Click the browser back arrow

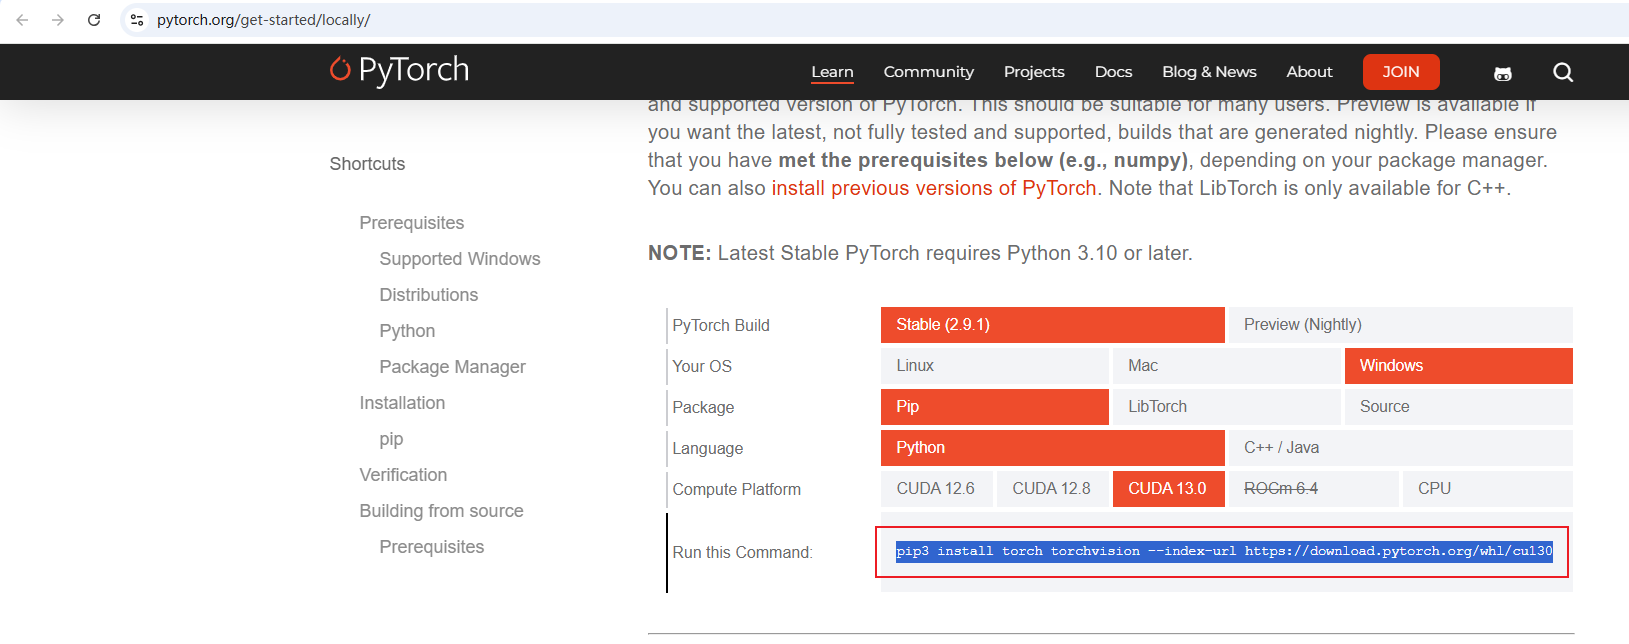pyautogui.click(x=22, y=20)
